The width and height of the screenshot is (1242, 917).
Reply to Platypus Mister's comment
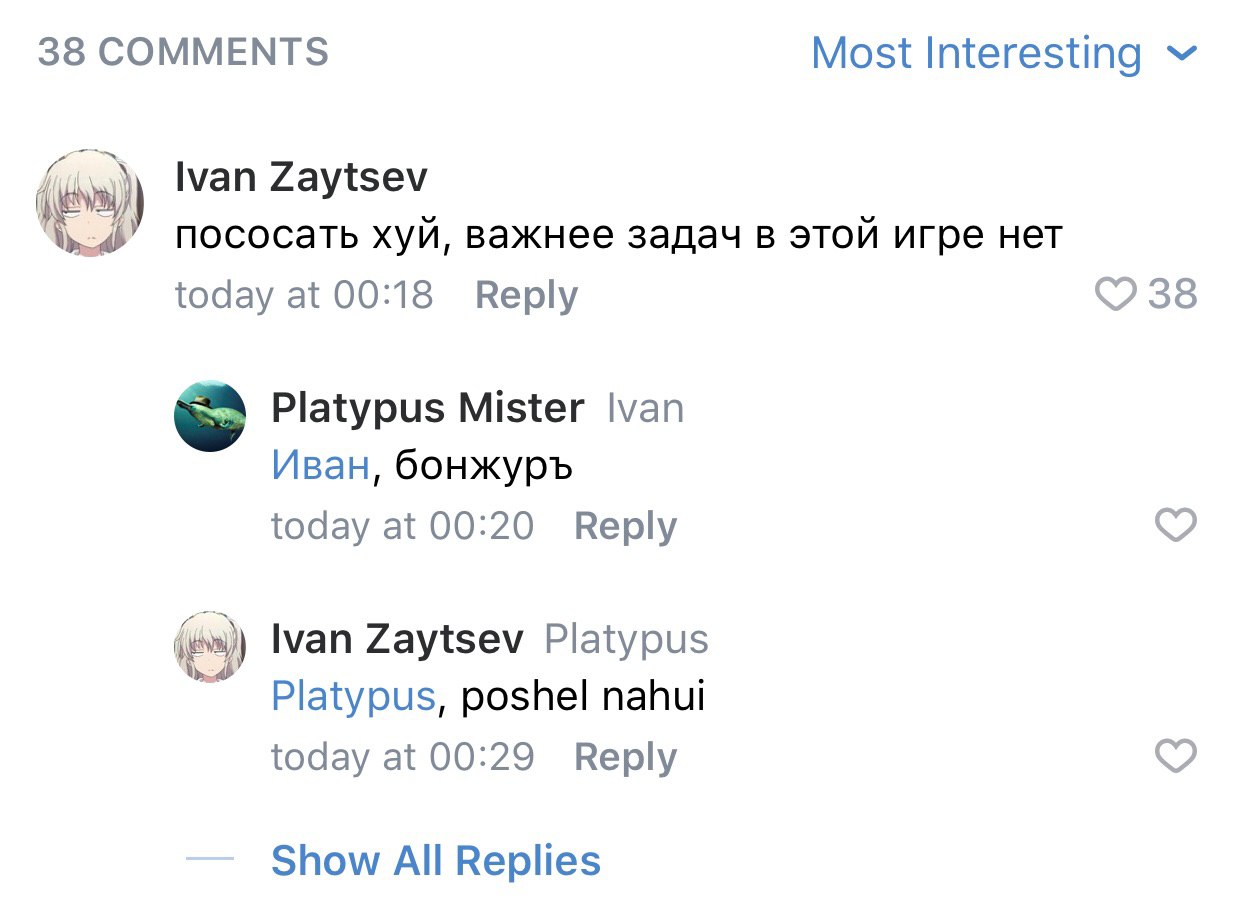pyautogui.click(x=625, y=527)
